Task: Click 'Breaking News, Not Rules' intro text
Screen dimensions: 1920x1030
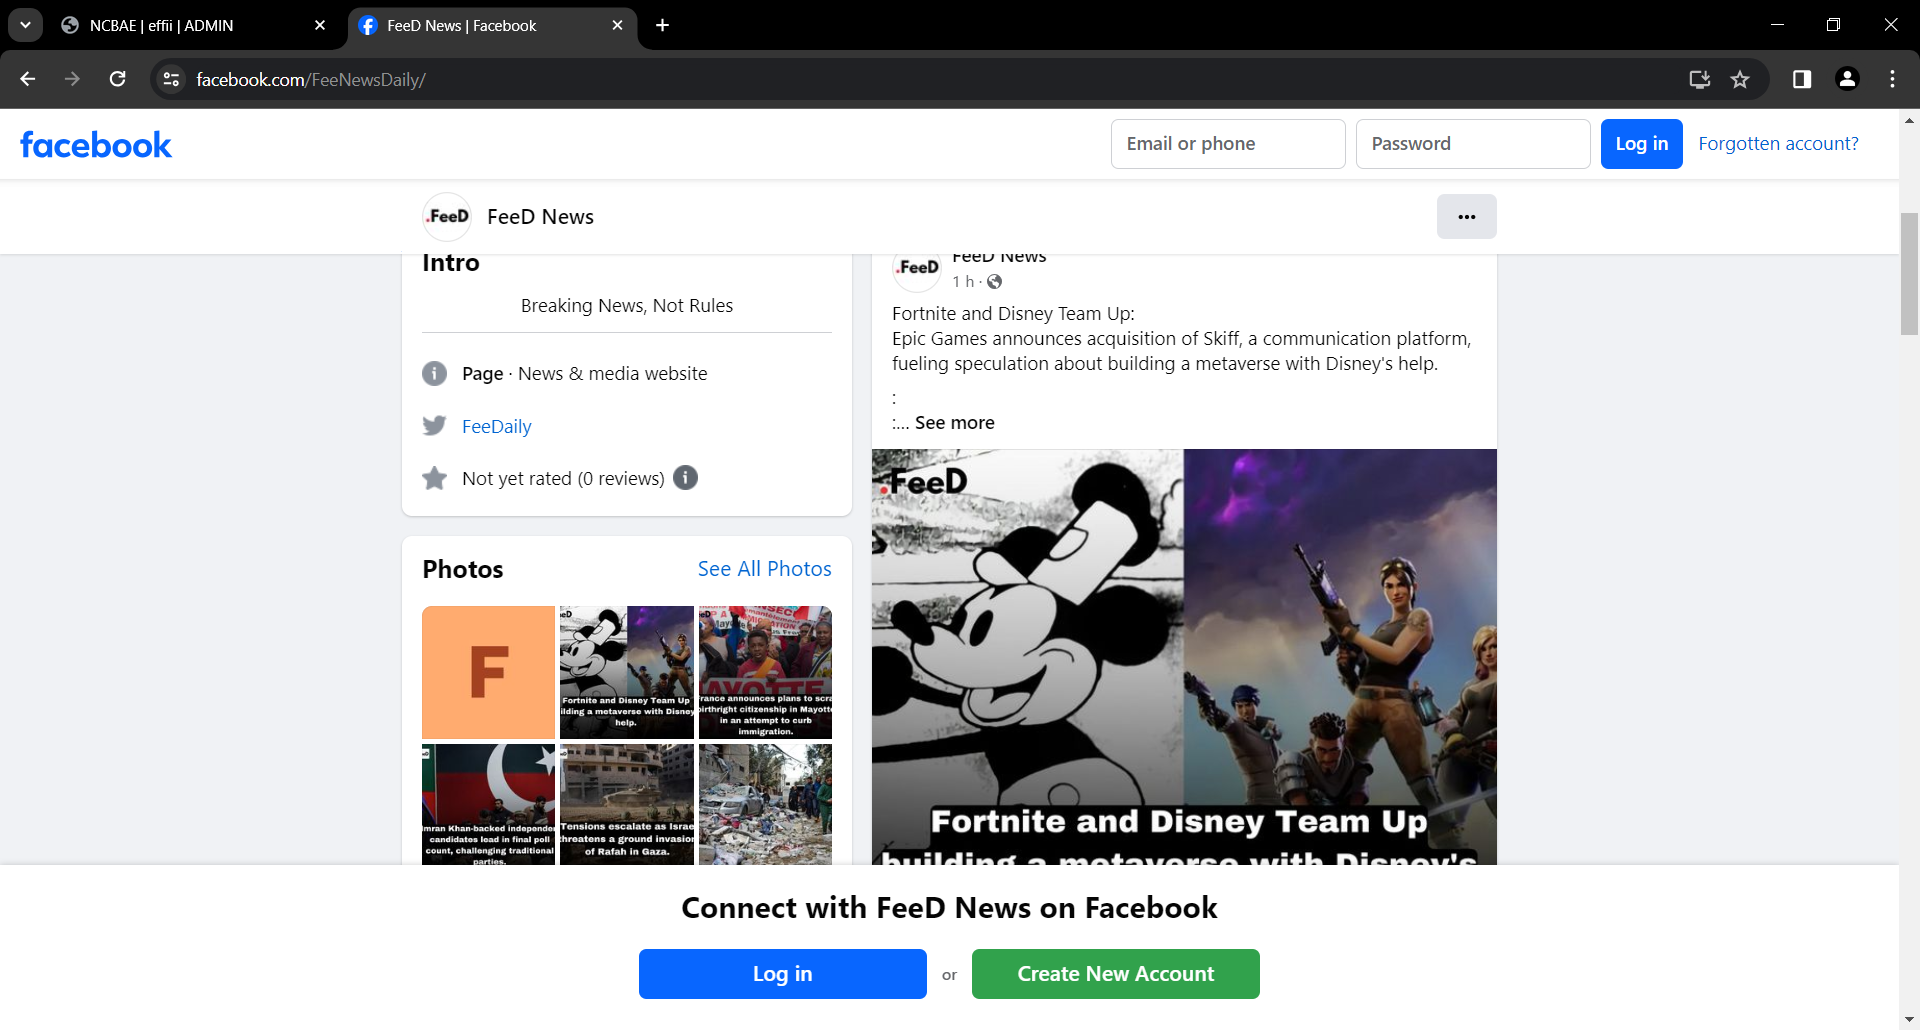Action: [627, 306]
